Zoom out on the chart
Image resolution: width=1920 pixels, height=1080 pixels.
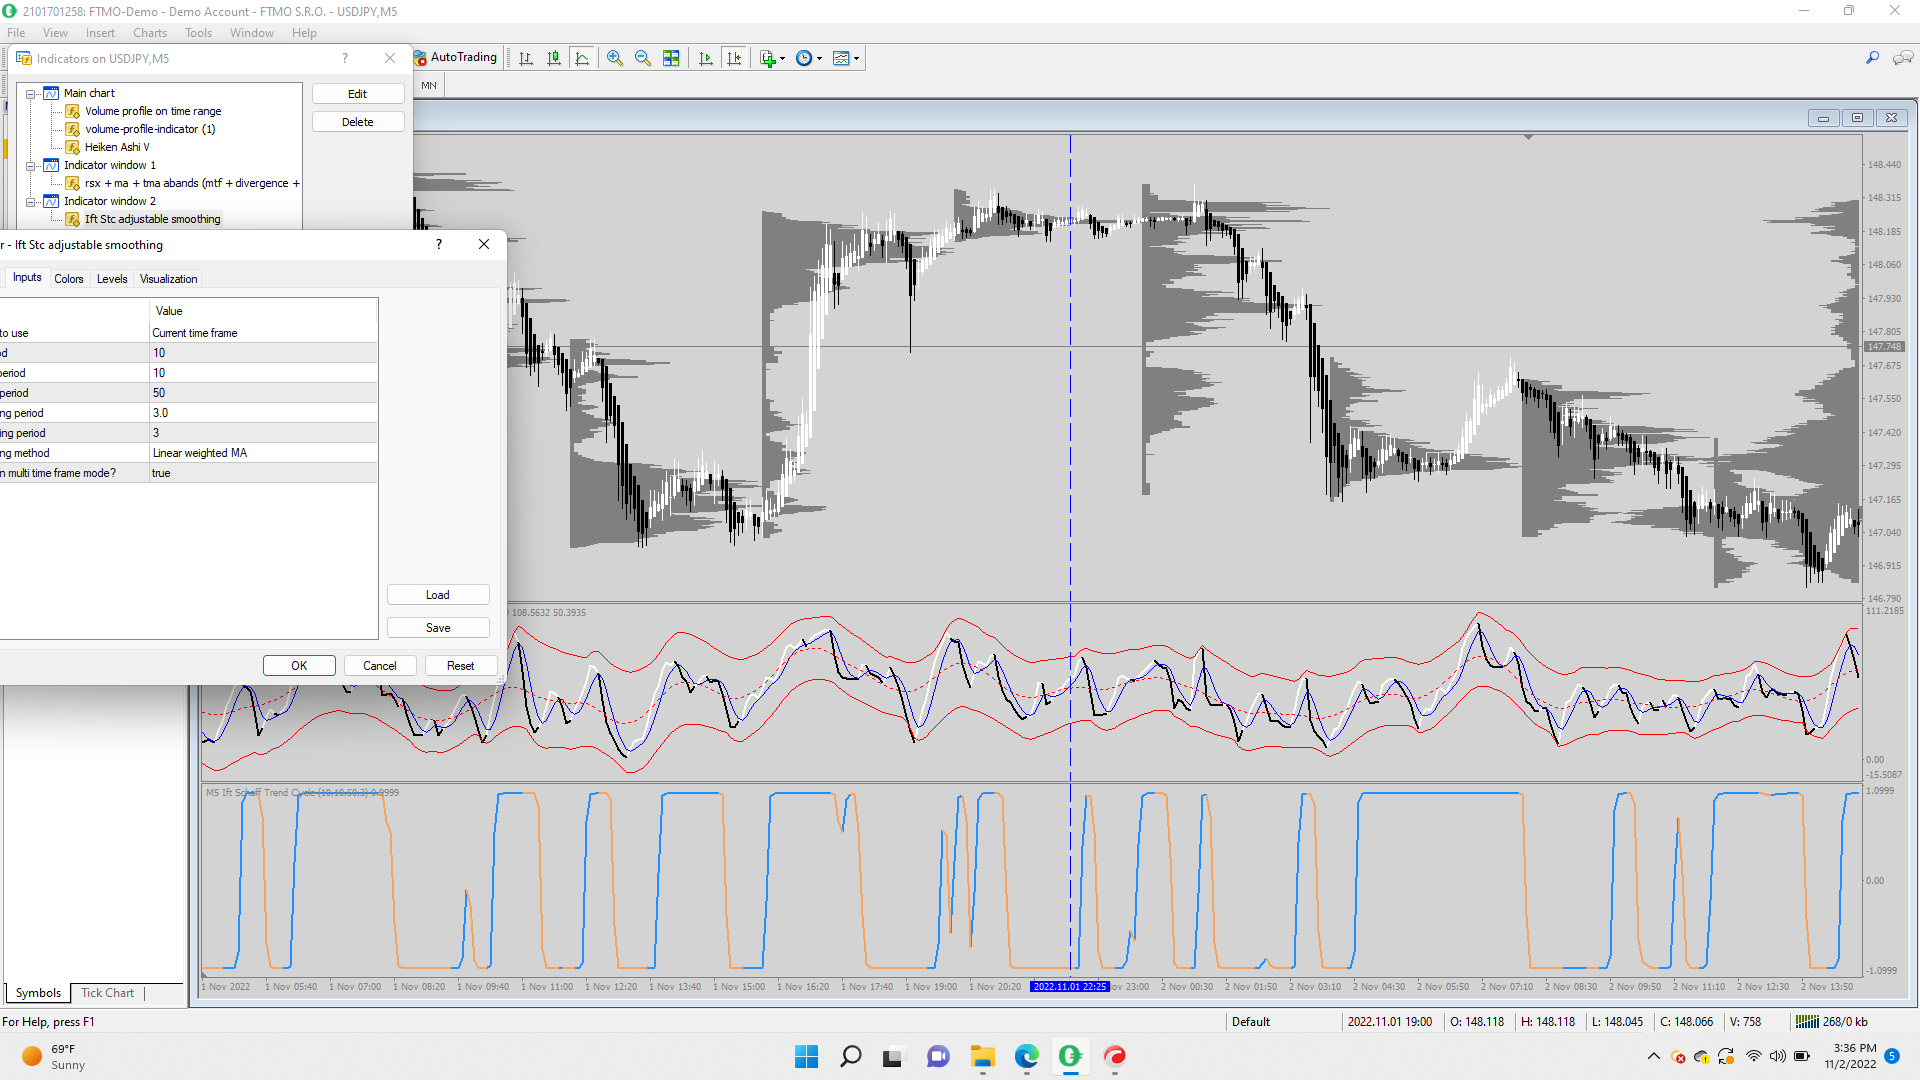click(x=643, y=58)
